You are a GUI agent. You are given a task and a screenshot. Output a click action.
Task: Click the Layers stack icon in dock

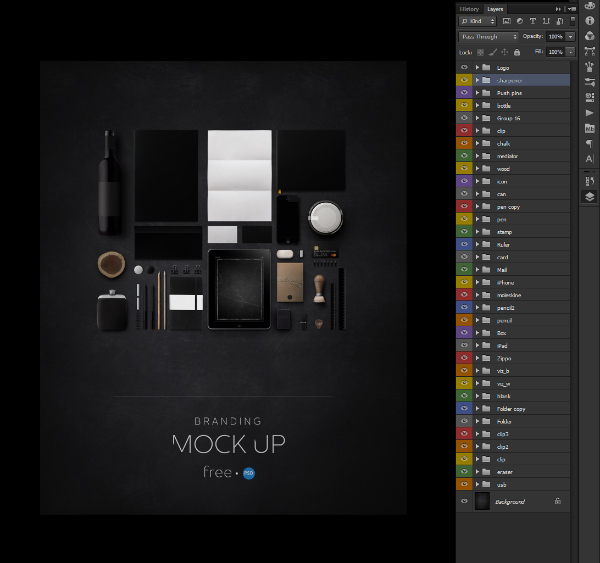pos(589,197)
